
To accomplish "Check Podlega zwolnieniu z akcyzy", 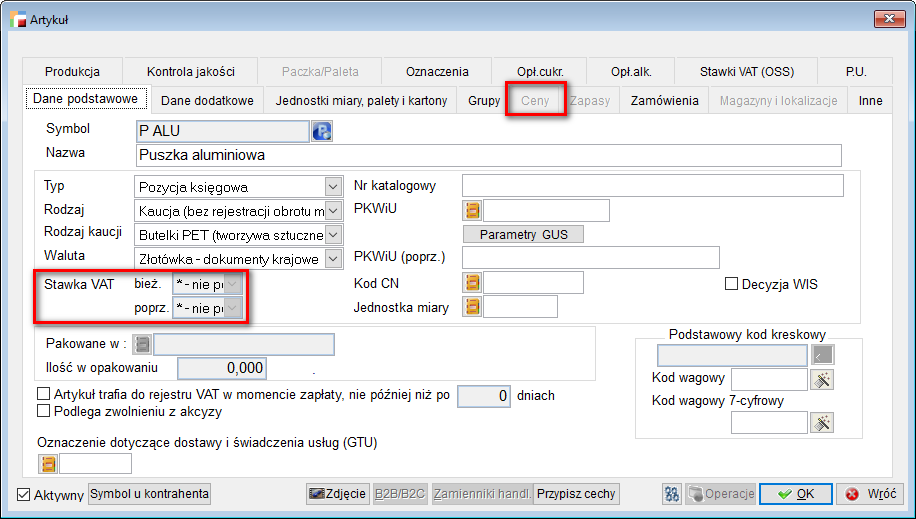I will coord(43,411).
